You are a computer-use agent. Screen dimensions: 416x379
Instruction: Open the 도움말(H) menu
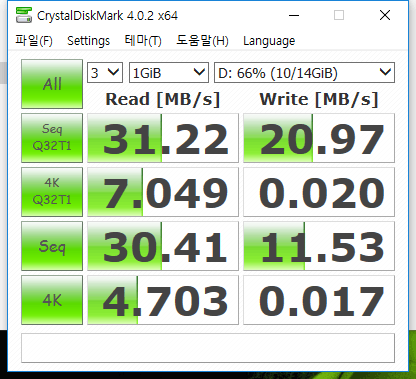click(x=202, y=41)
